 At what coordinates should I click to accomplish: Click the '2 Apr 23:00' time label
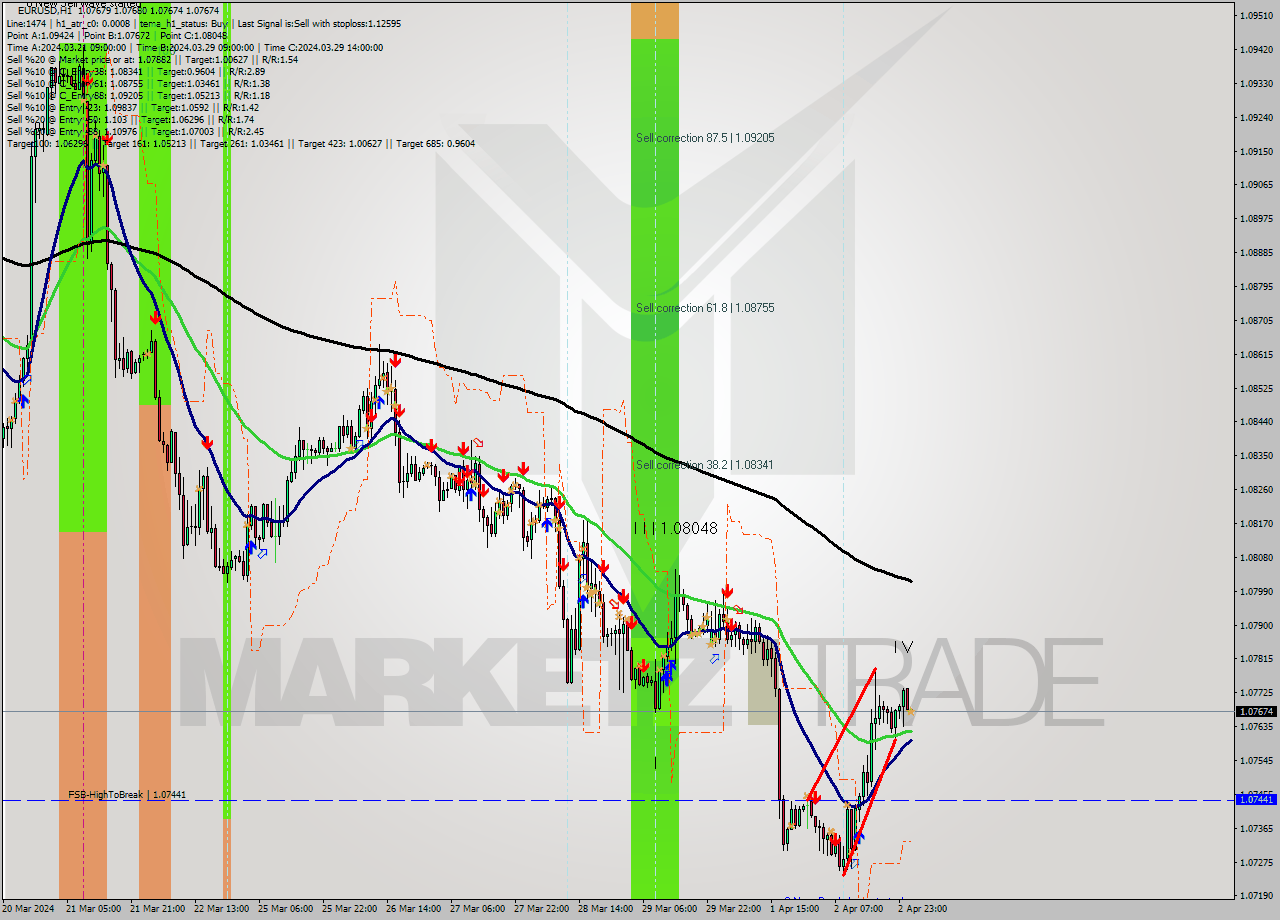pyautogui.click(x=923, y=909)
